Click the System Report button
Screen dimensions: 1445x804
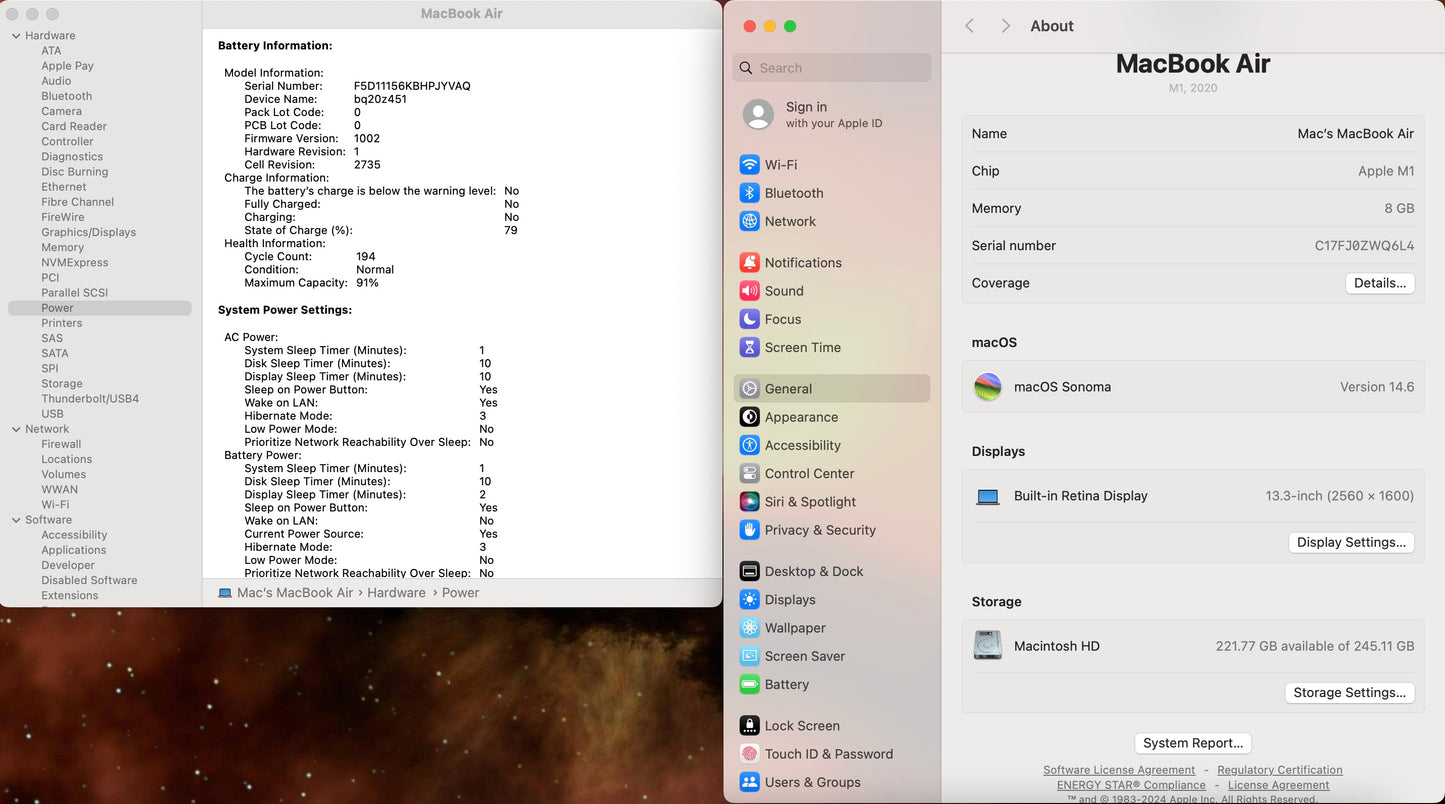(x=1192, y=743)
